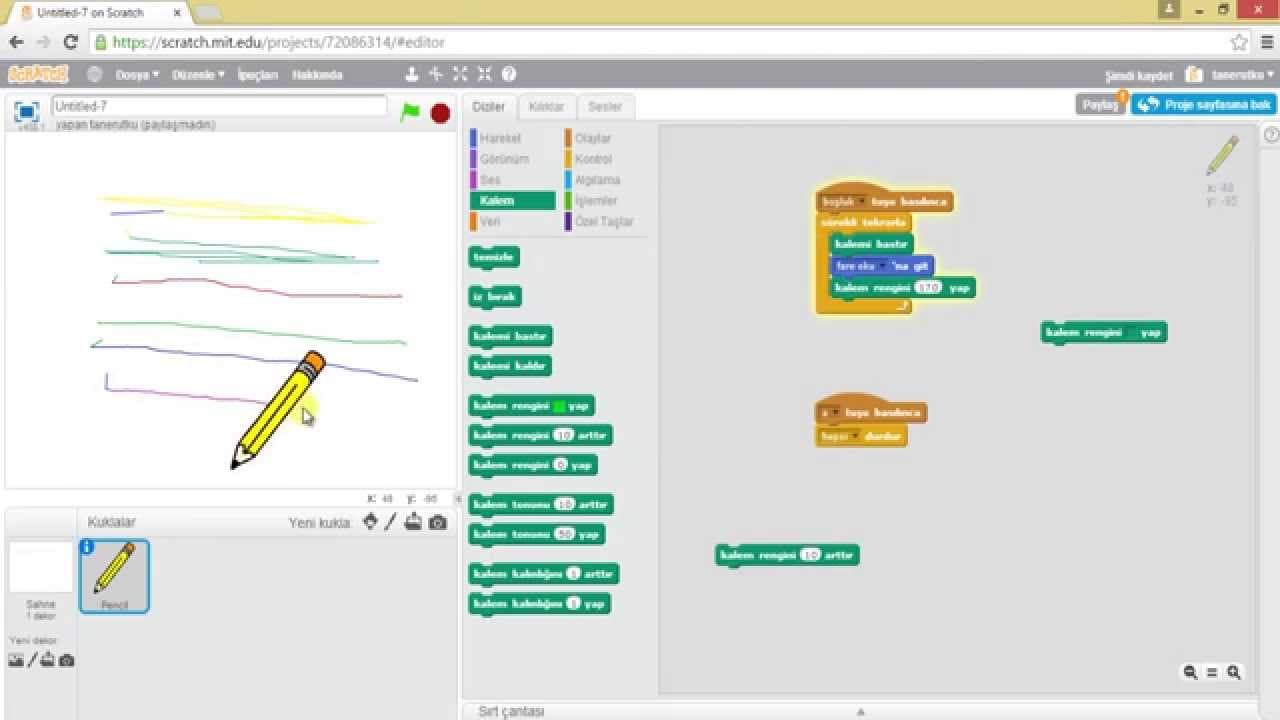
Task: Open the tanerutku account dropdown
Action: point(1243,75)
